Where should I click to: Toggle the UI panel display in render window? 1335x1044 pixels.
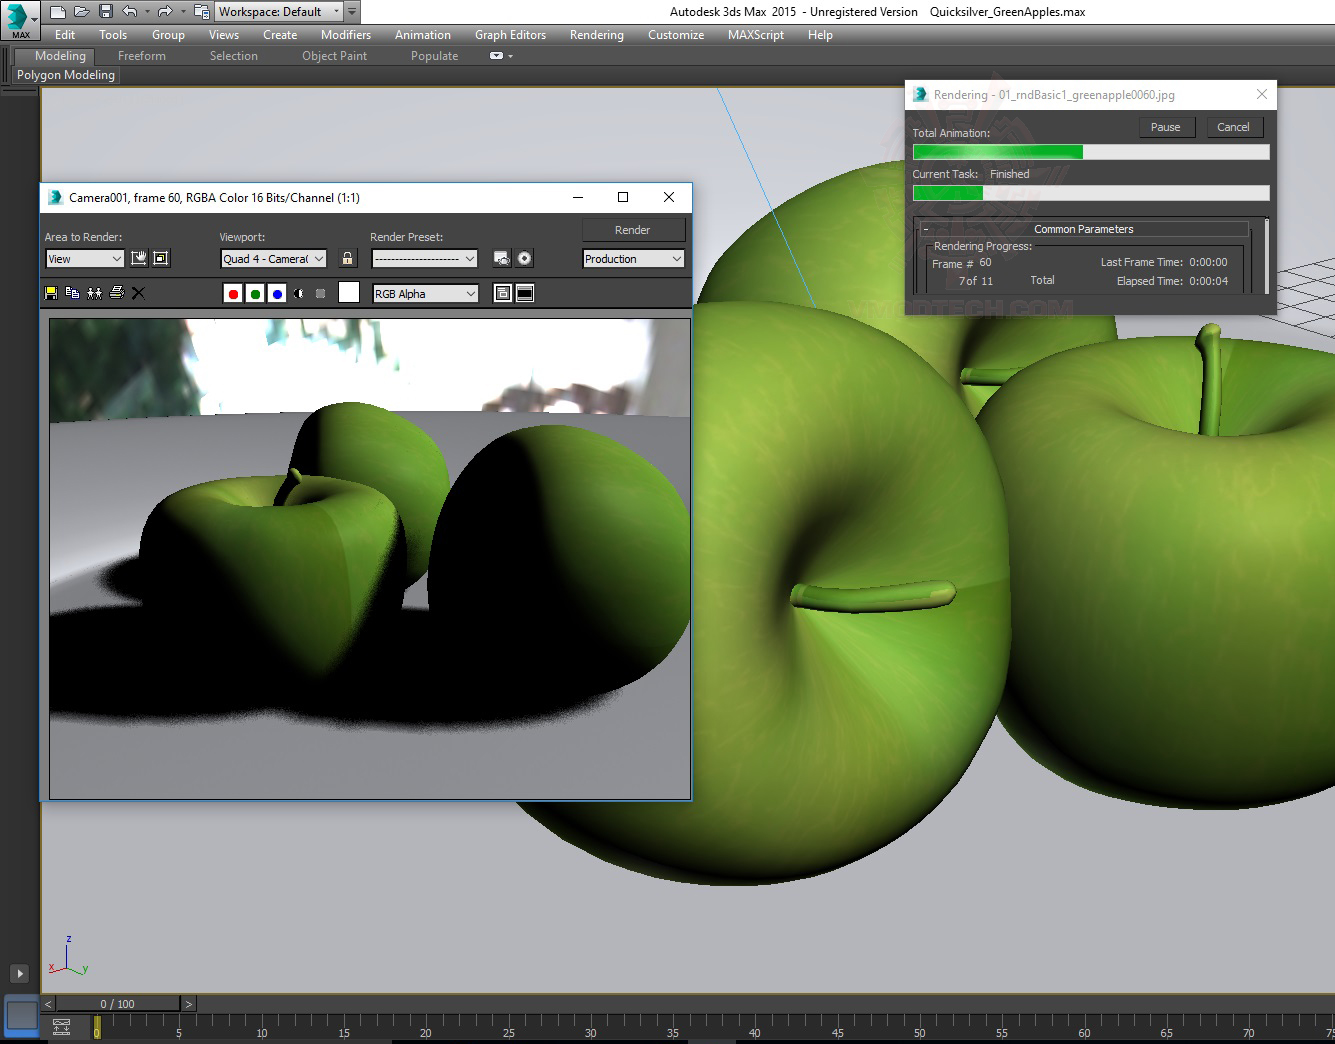(525, 293)
